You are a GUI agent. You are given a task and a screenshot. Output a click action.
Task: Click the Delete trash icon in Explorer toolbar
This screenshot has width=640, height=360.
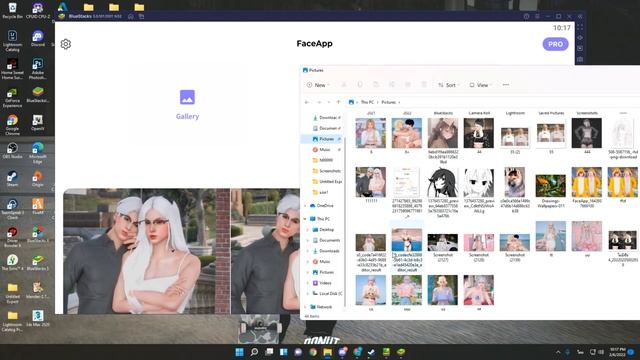pos(424,85)
